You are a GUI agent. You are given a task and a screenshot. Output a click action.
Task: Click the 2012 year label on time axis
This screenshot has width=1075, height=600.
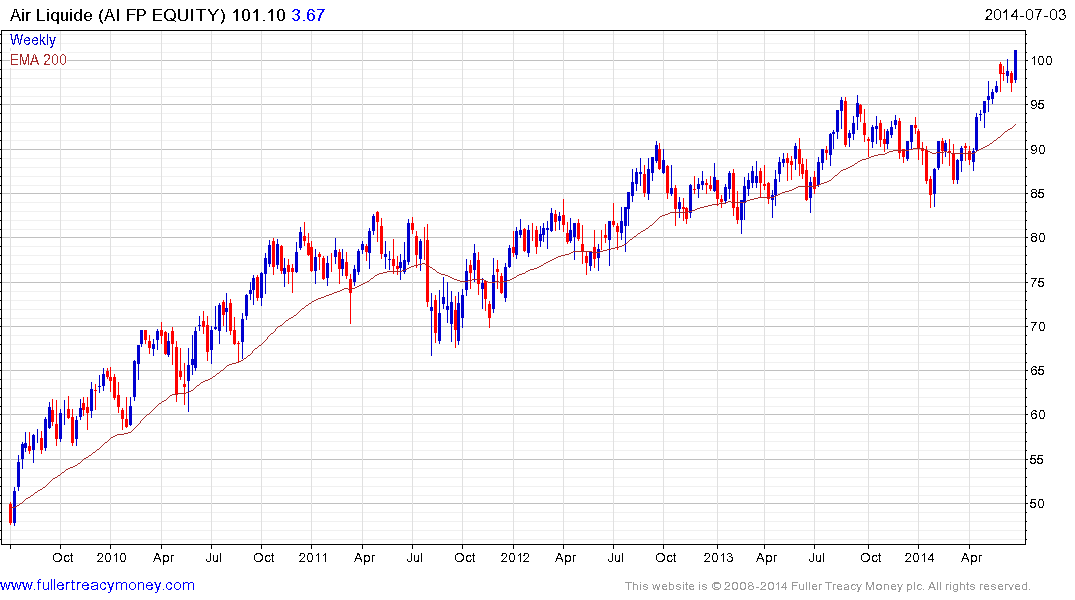(515, 557)
